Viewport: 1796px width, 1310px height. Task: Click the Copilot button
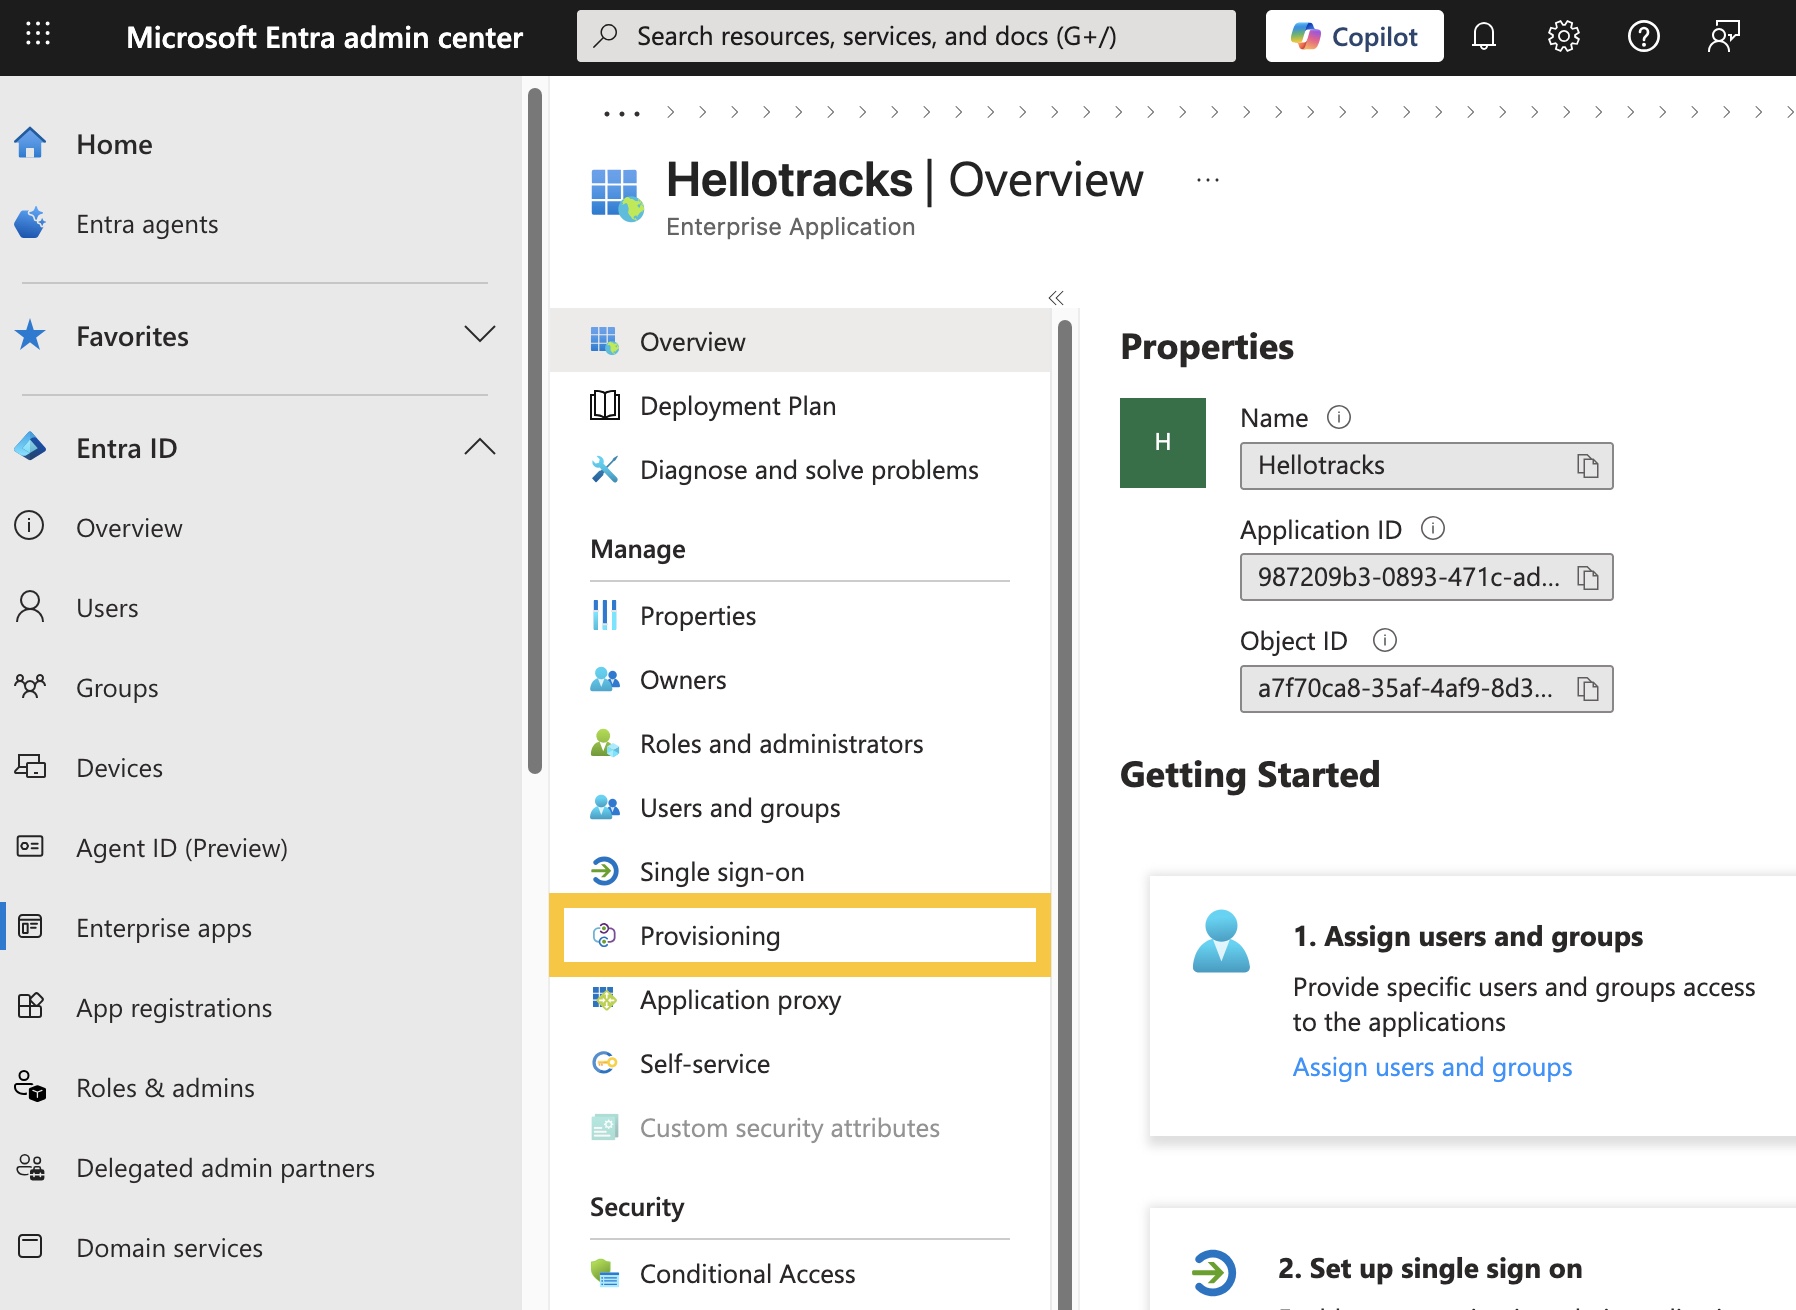(x=1354, y=37)
